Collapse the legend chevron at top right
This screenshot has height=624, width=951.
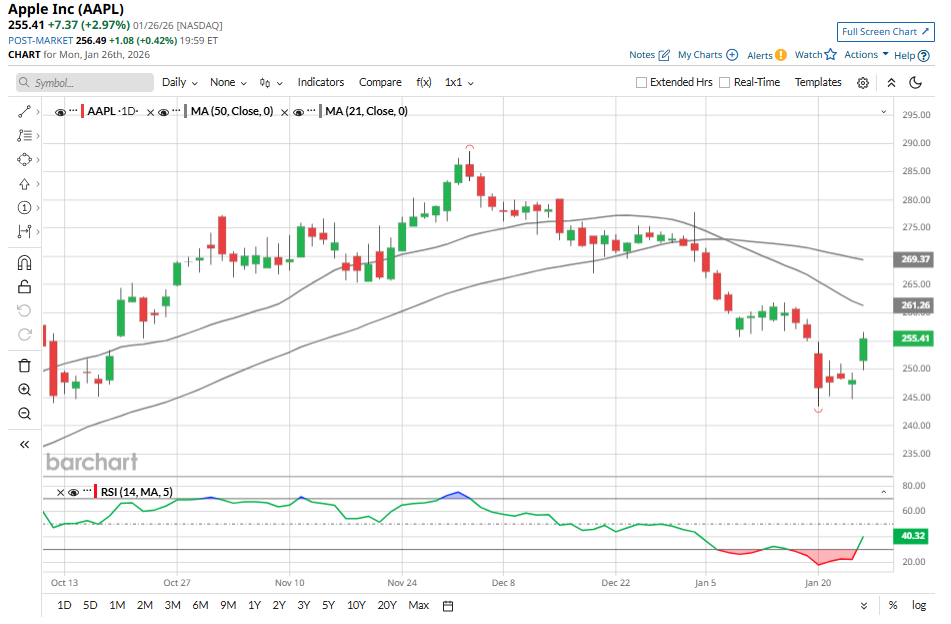[884, 112]
